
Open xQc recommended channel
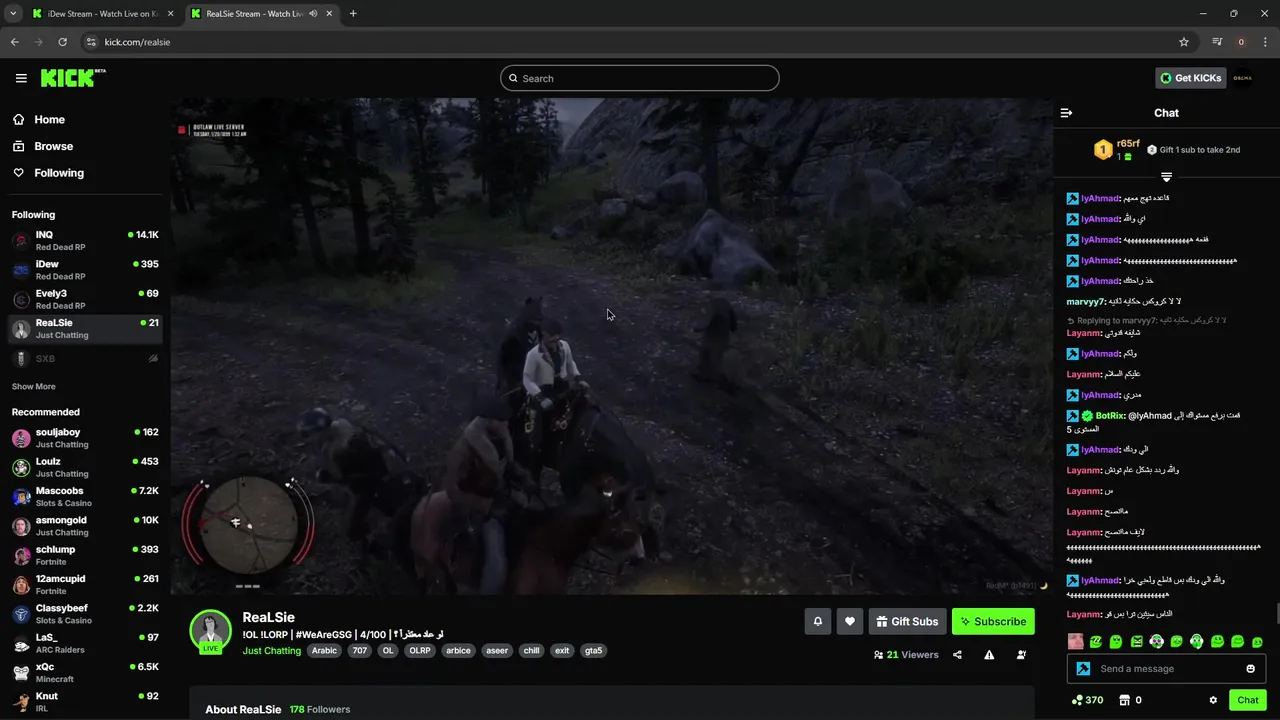click(x=85, y=672)
